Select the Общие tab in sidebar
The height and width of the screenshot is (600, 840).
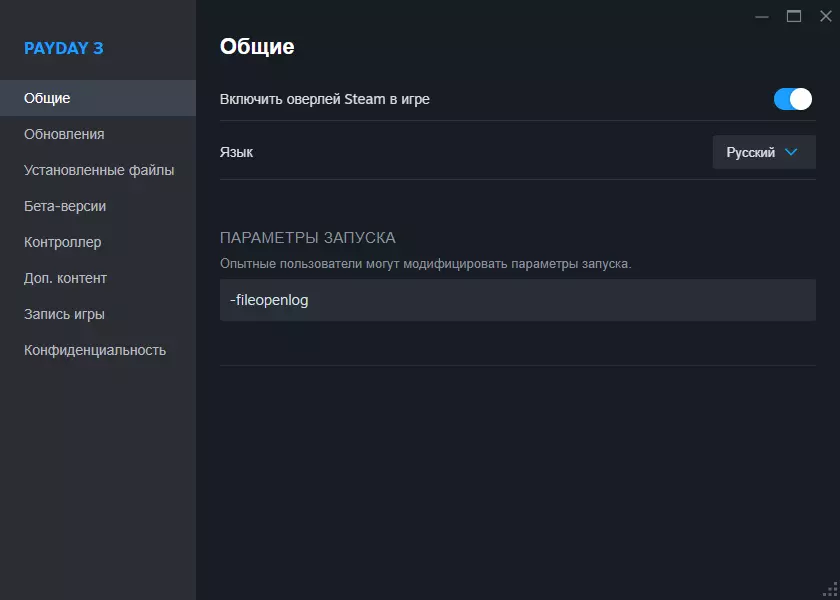47,98
